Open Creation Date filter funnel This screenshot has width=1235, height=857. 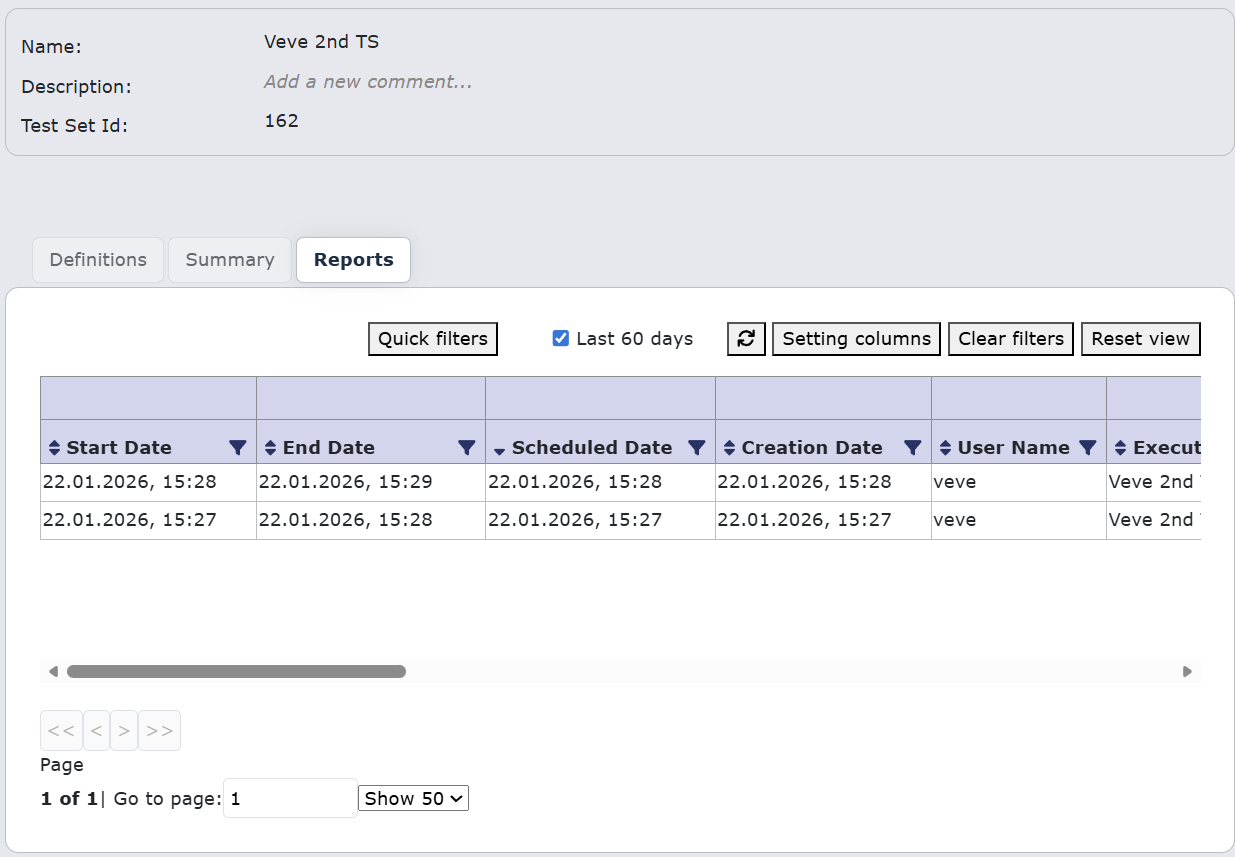tap(913, 448)
